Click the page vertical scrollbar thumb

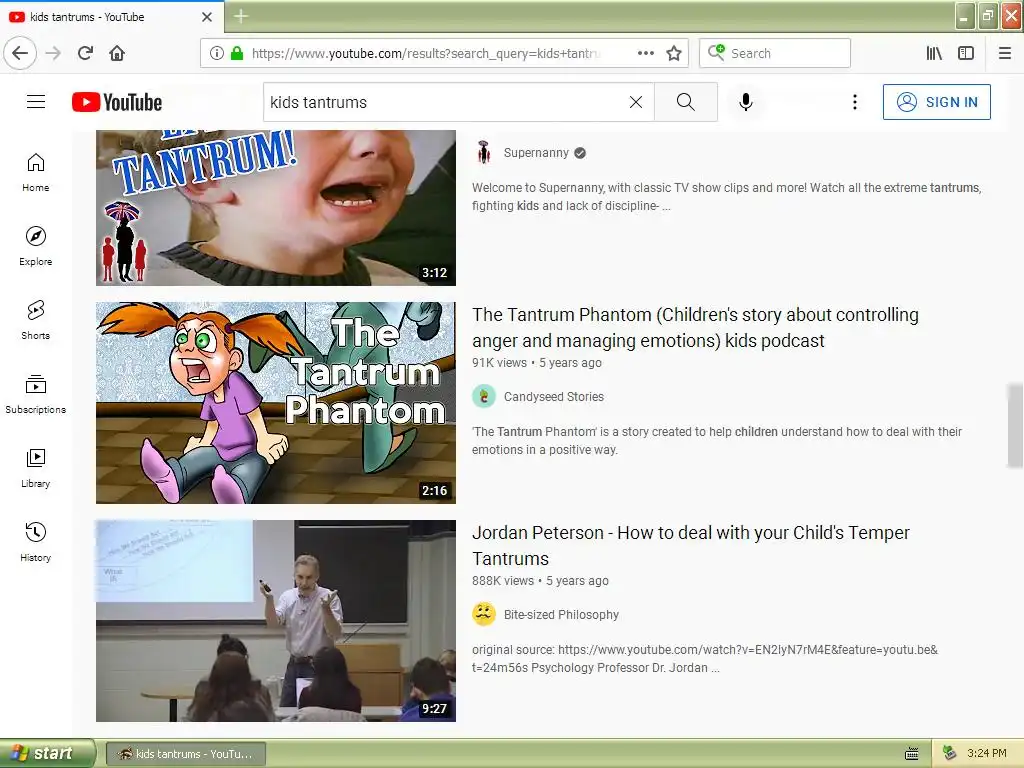(x=1015, y=425)
